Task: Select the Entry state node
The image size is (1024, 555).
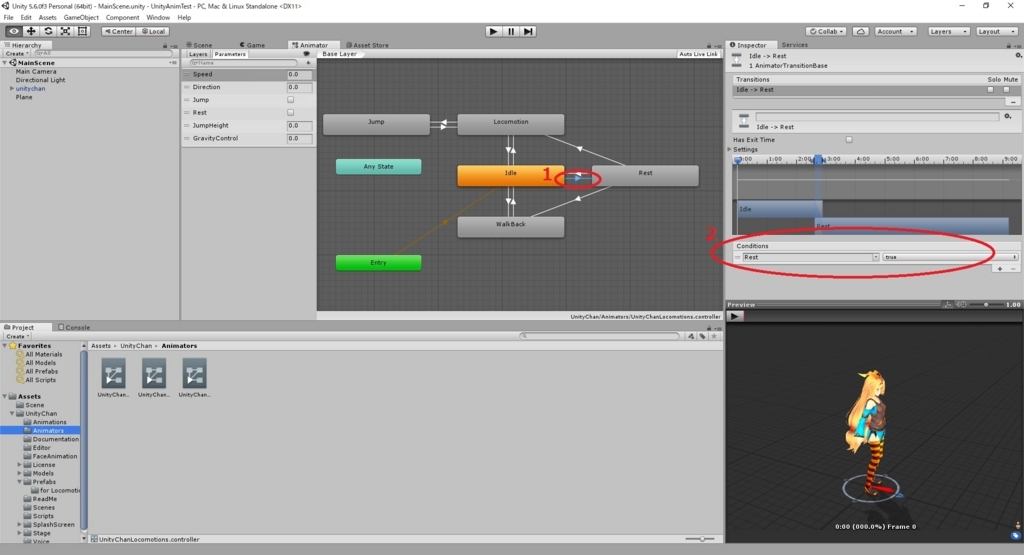Action: [x=378, y=262]
